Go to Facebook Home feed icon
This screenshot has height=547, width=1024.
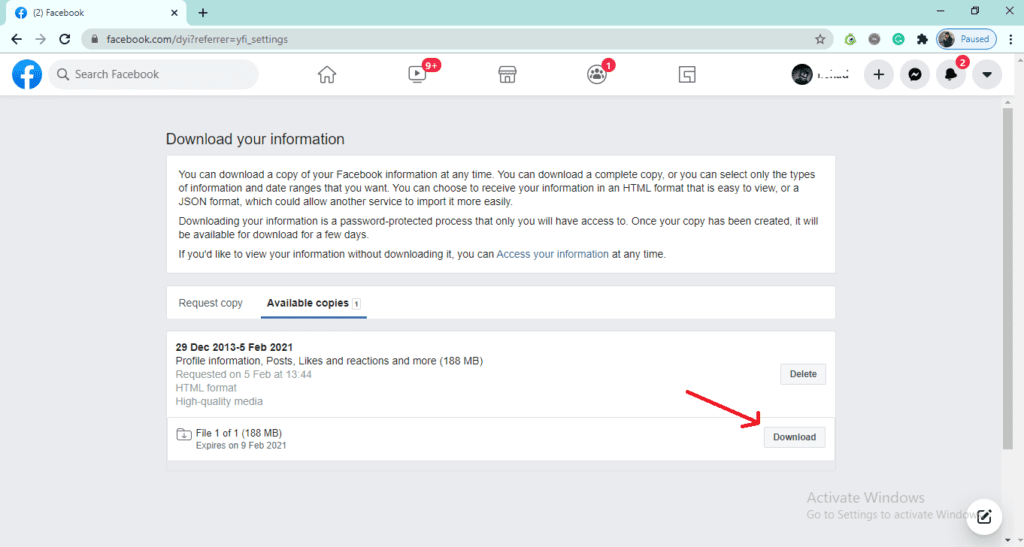[x=327, y=74]
